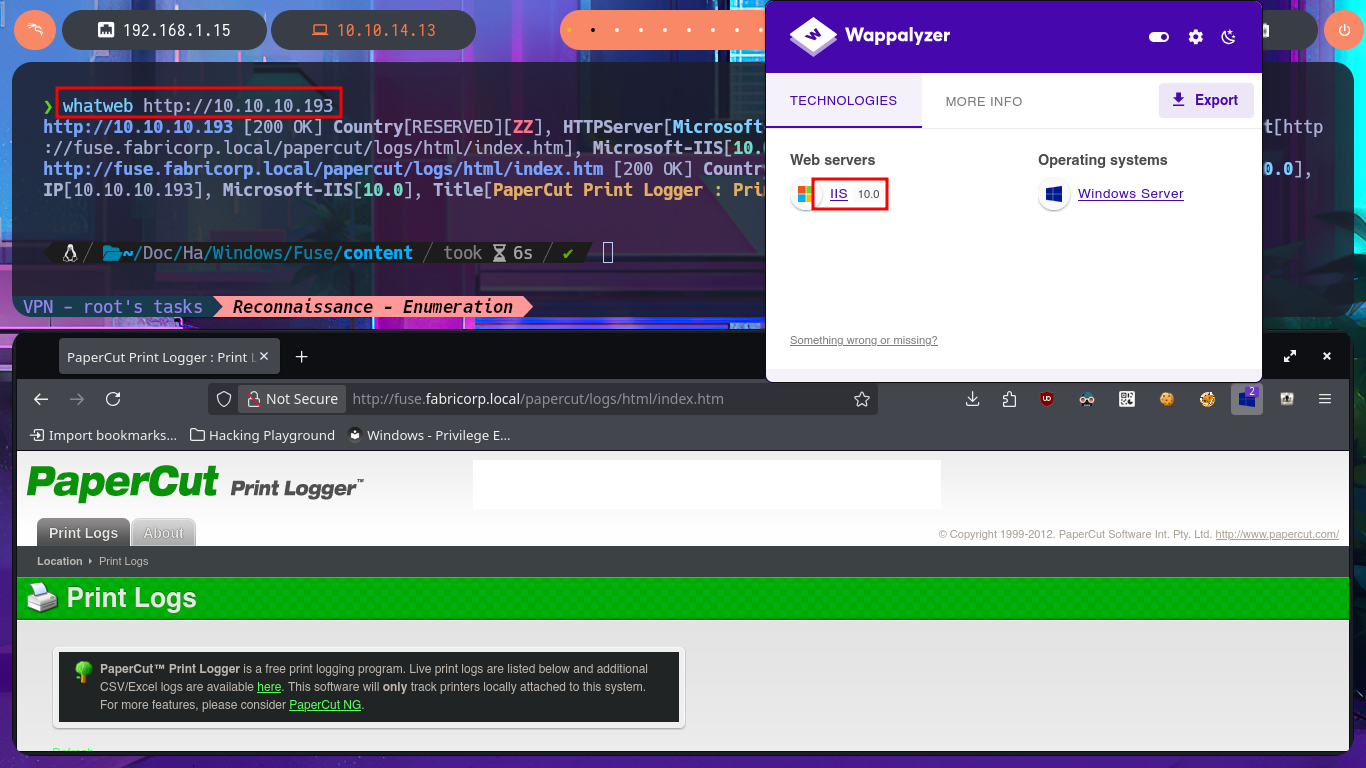This screenshot has height=768, width=1366.
Task: Select the TECHNOLOGIES tab
Action: (x=843, y=101)
